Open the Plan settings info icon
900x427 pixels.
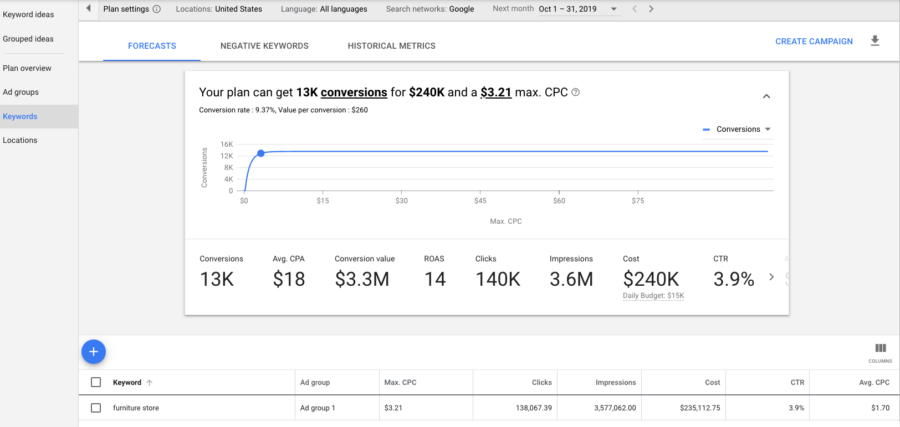coord(157,9)
